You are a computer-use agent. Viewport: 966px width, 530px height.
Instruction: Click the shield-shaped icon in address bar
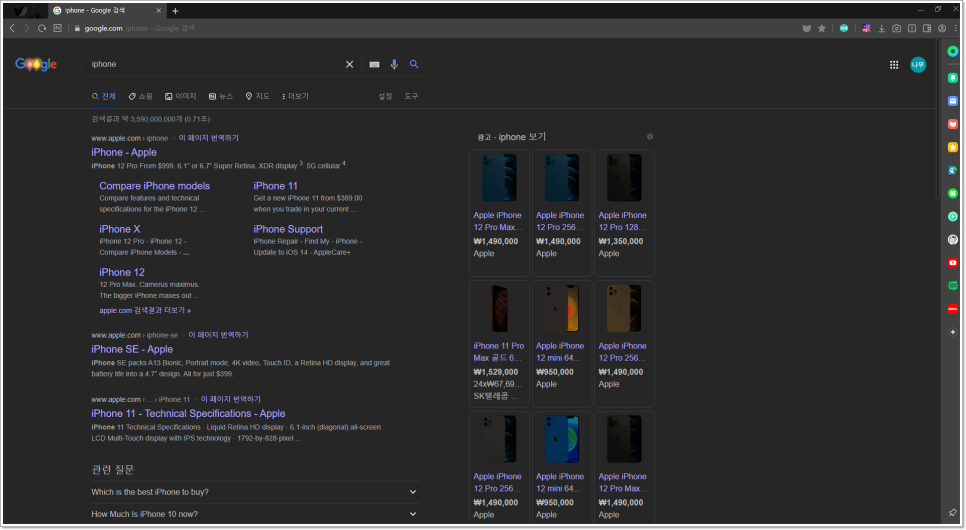tap(806, 28)
